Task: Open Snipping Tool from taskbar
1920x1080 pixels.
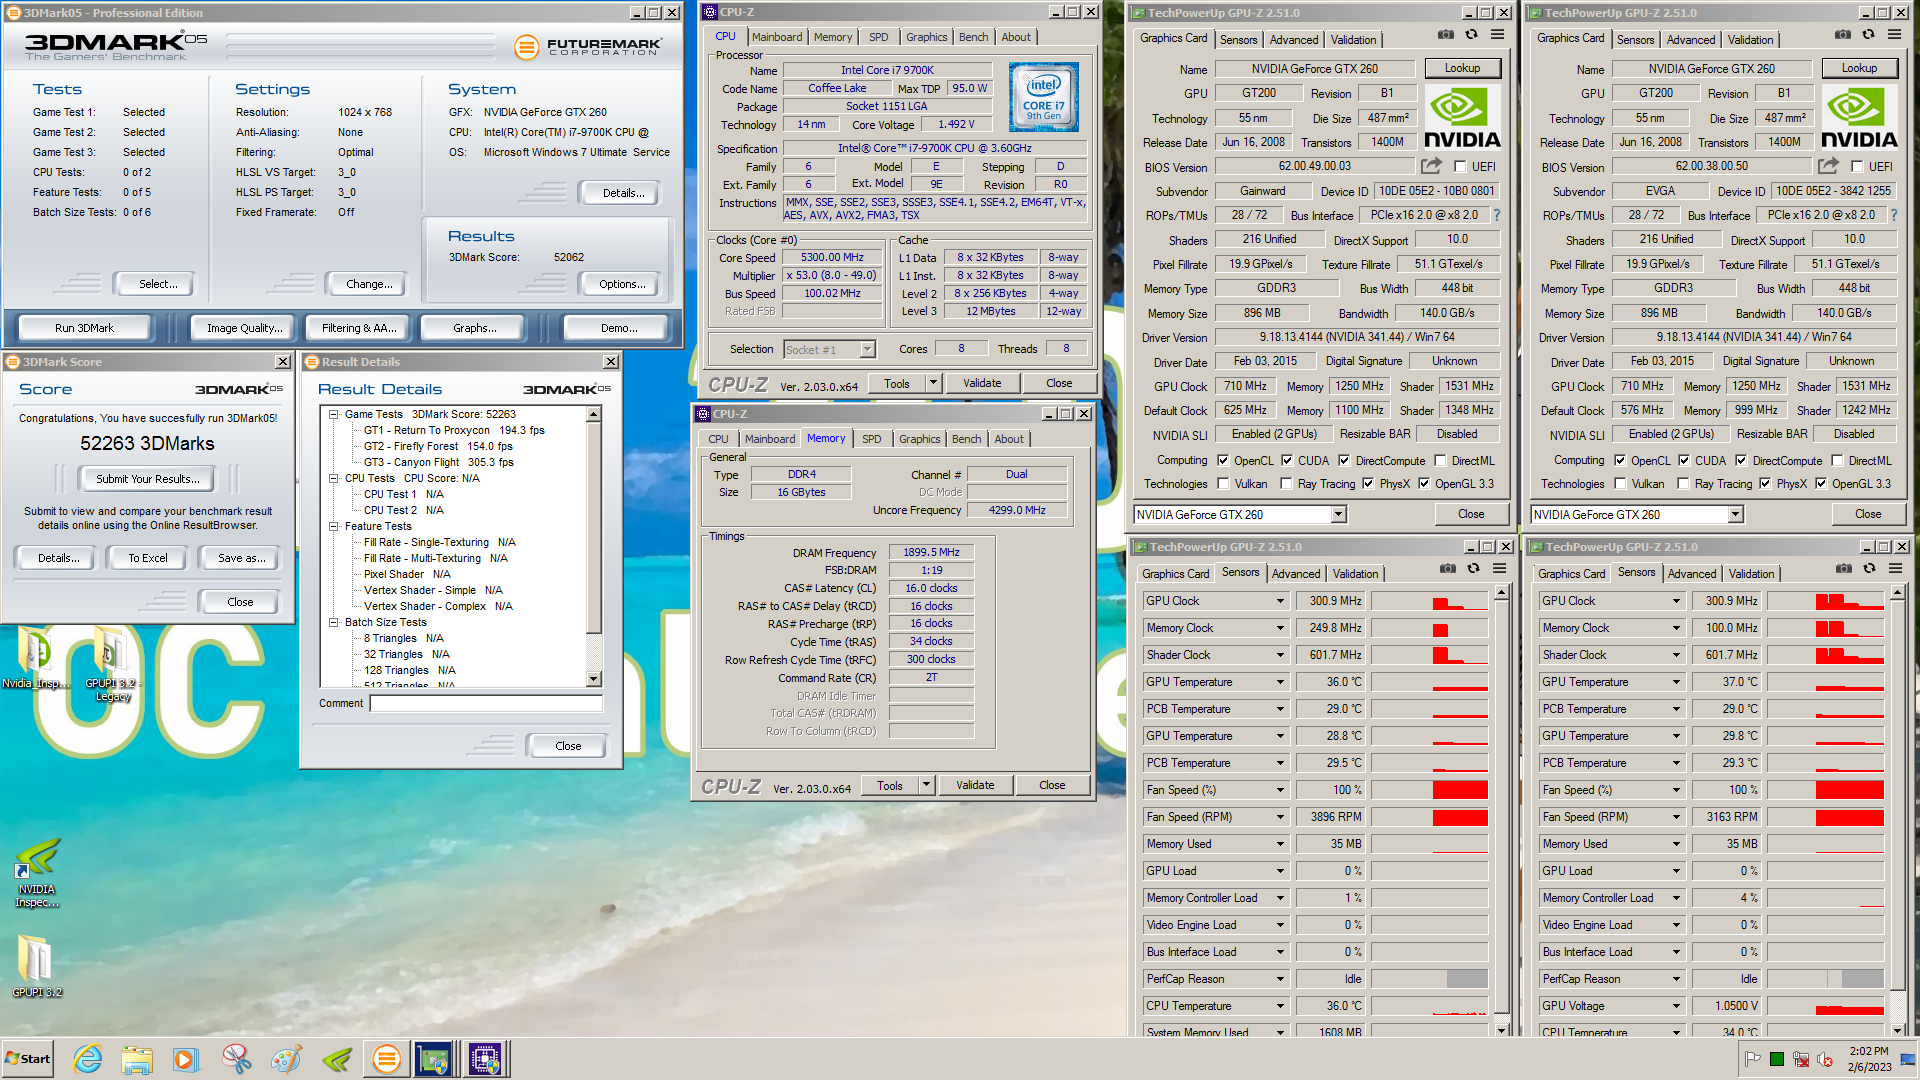Action: [237, 1059]
